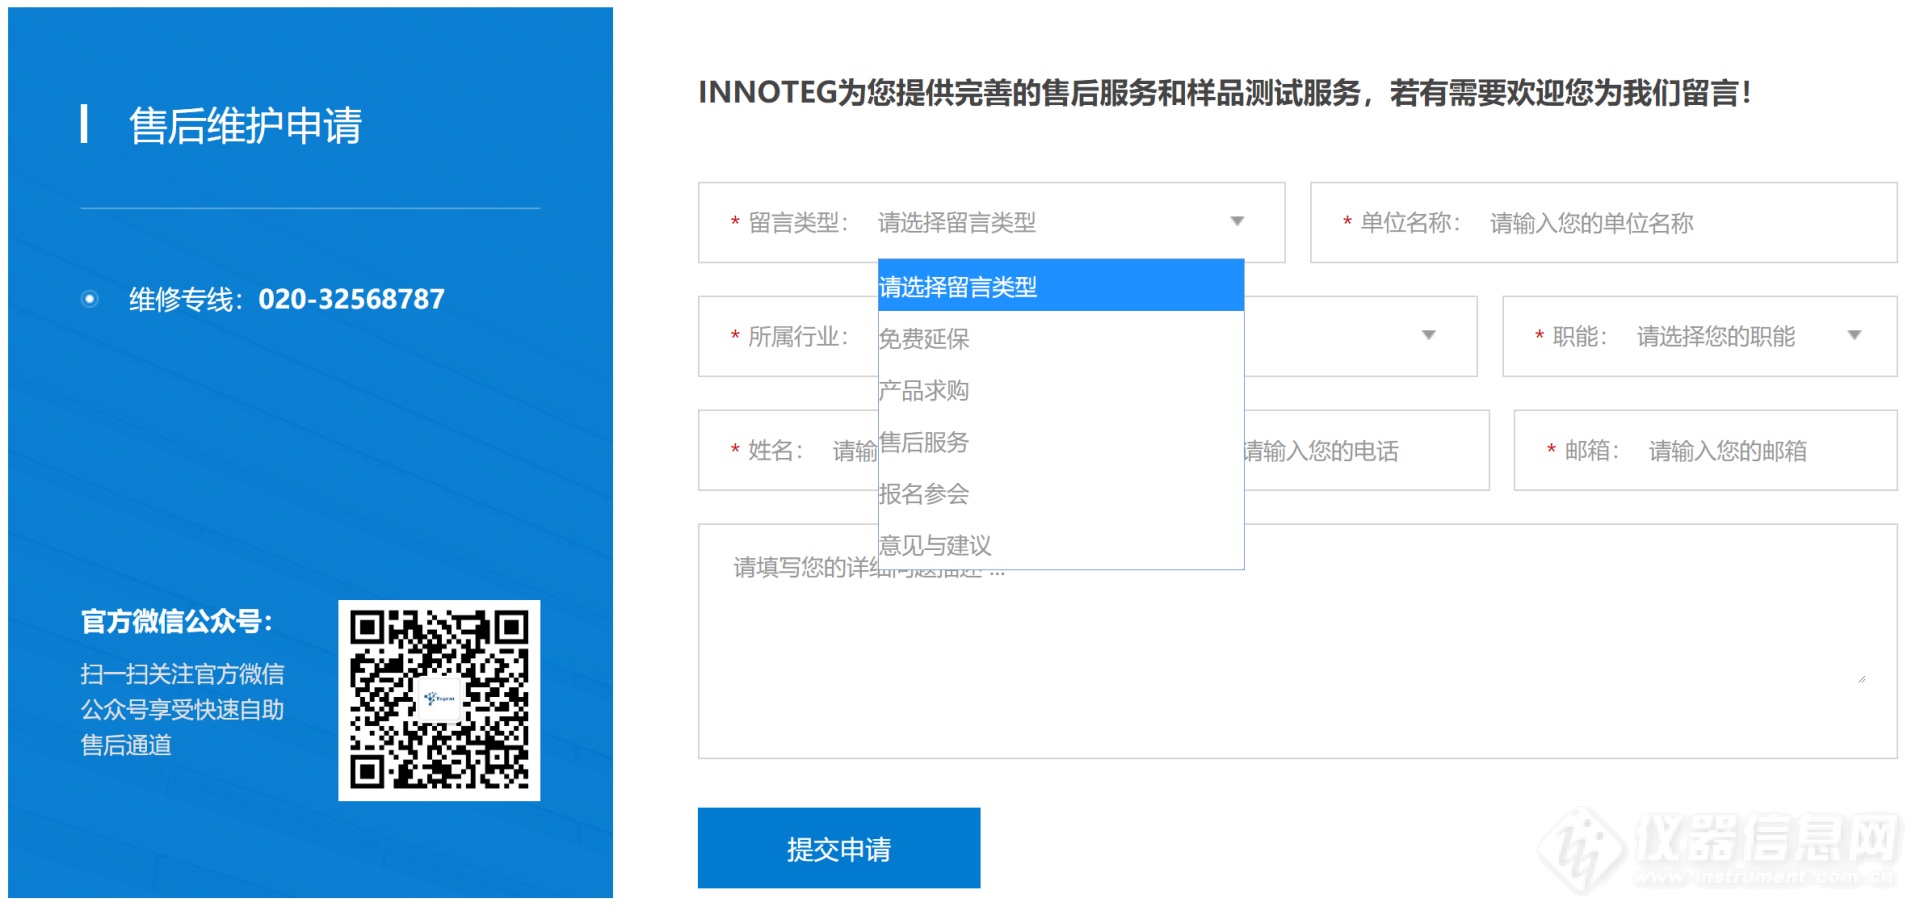1920x911 pixels.
Task: Choose 意见与建议 from message type list
Action: pyautogui.click(x=1061, y=545)
